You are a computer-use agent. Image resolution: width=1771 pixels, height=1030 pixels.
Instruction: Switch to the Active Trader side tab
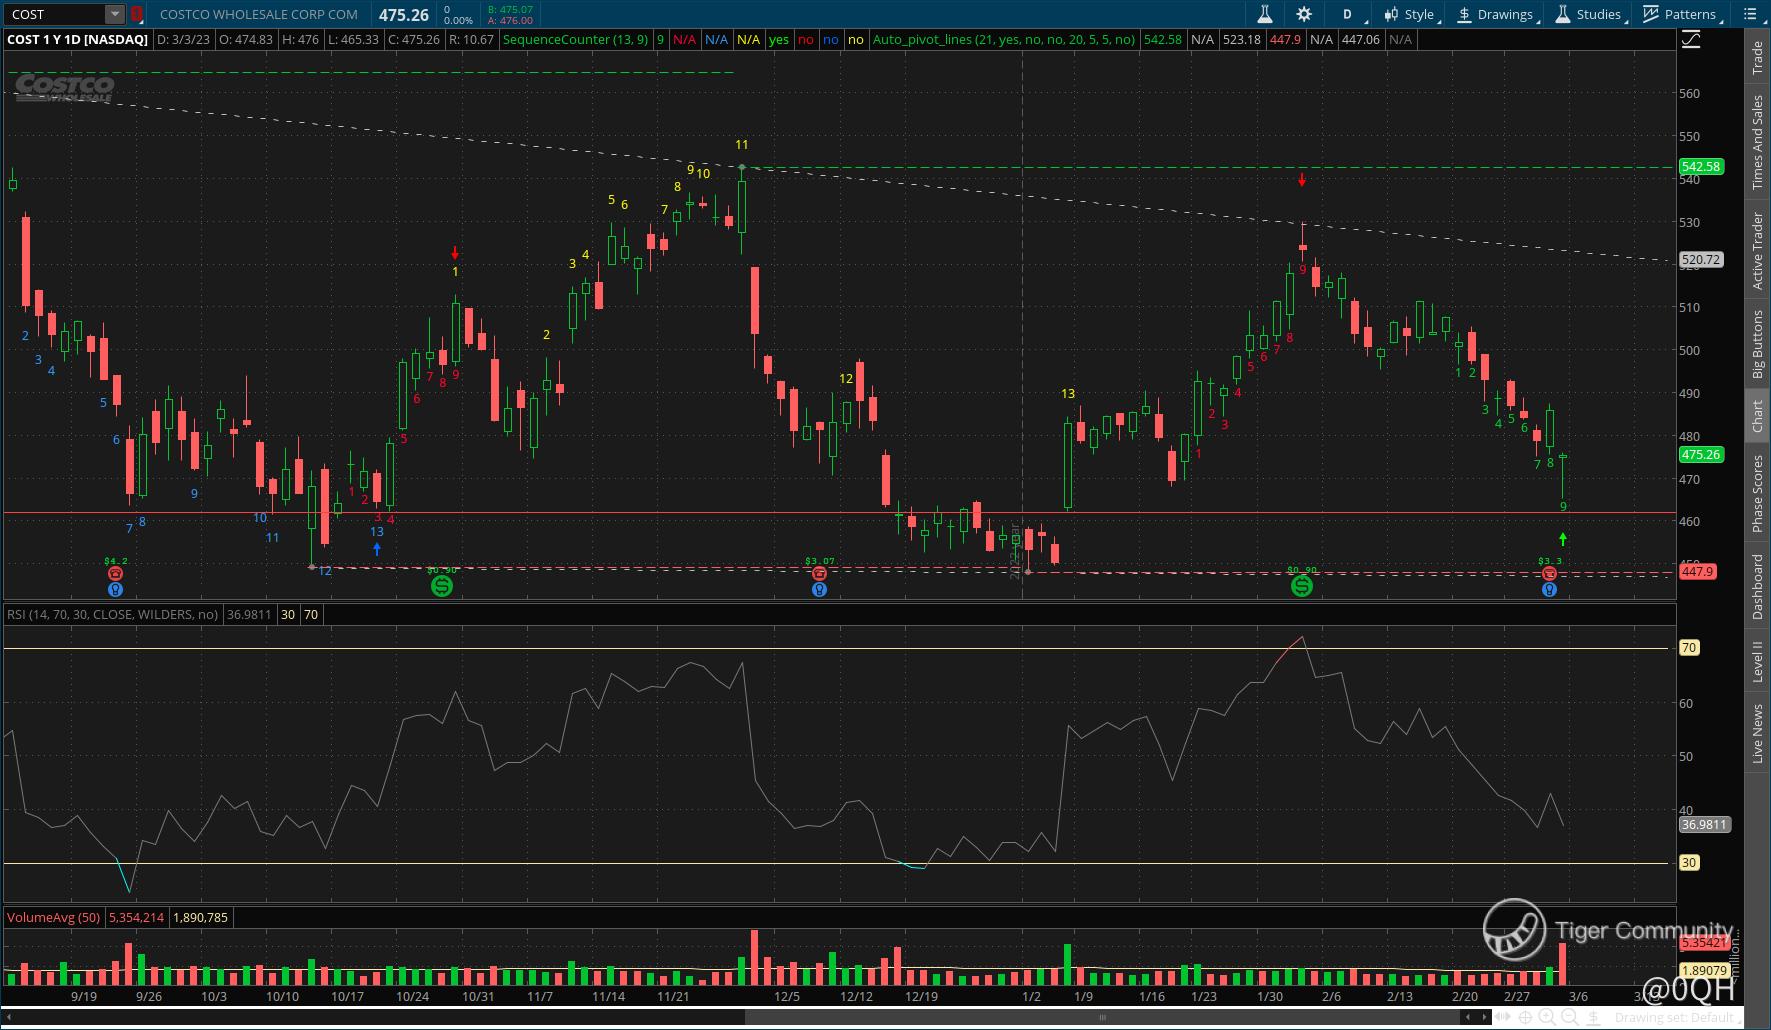click(x=1757, y=251)
